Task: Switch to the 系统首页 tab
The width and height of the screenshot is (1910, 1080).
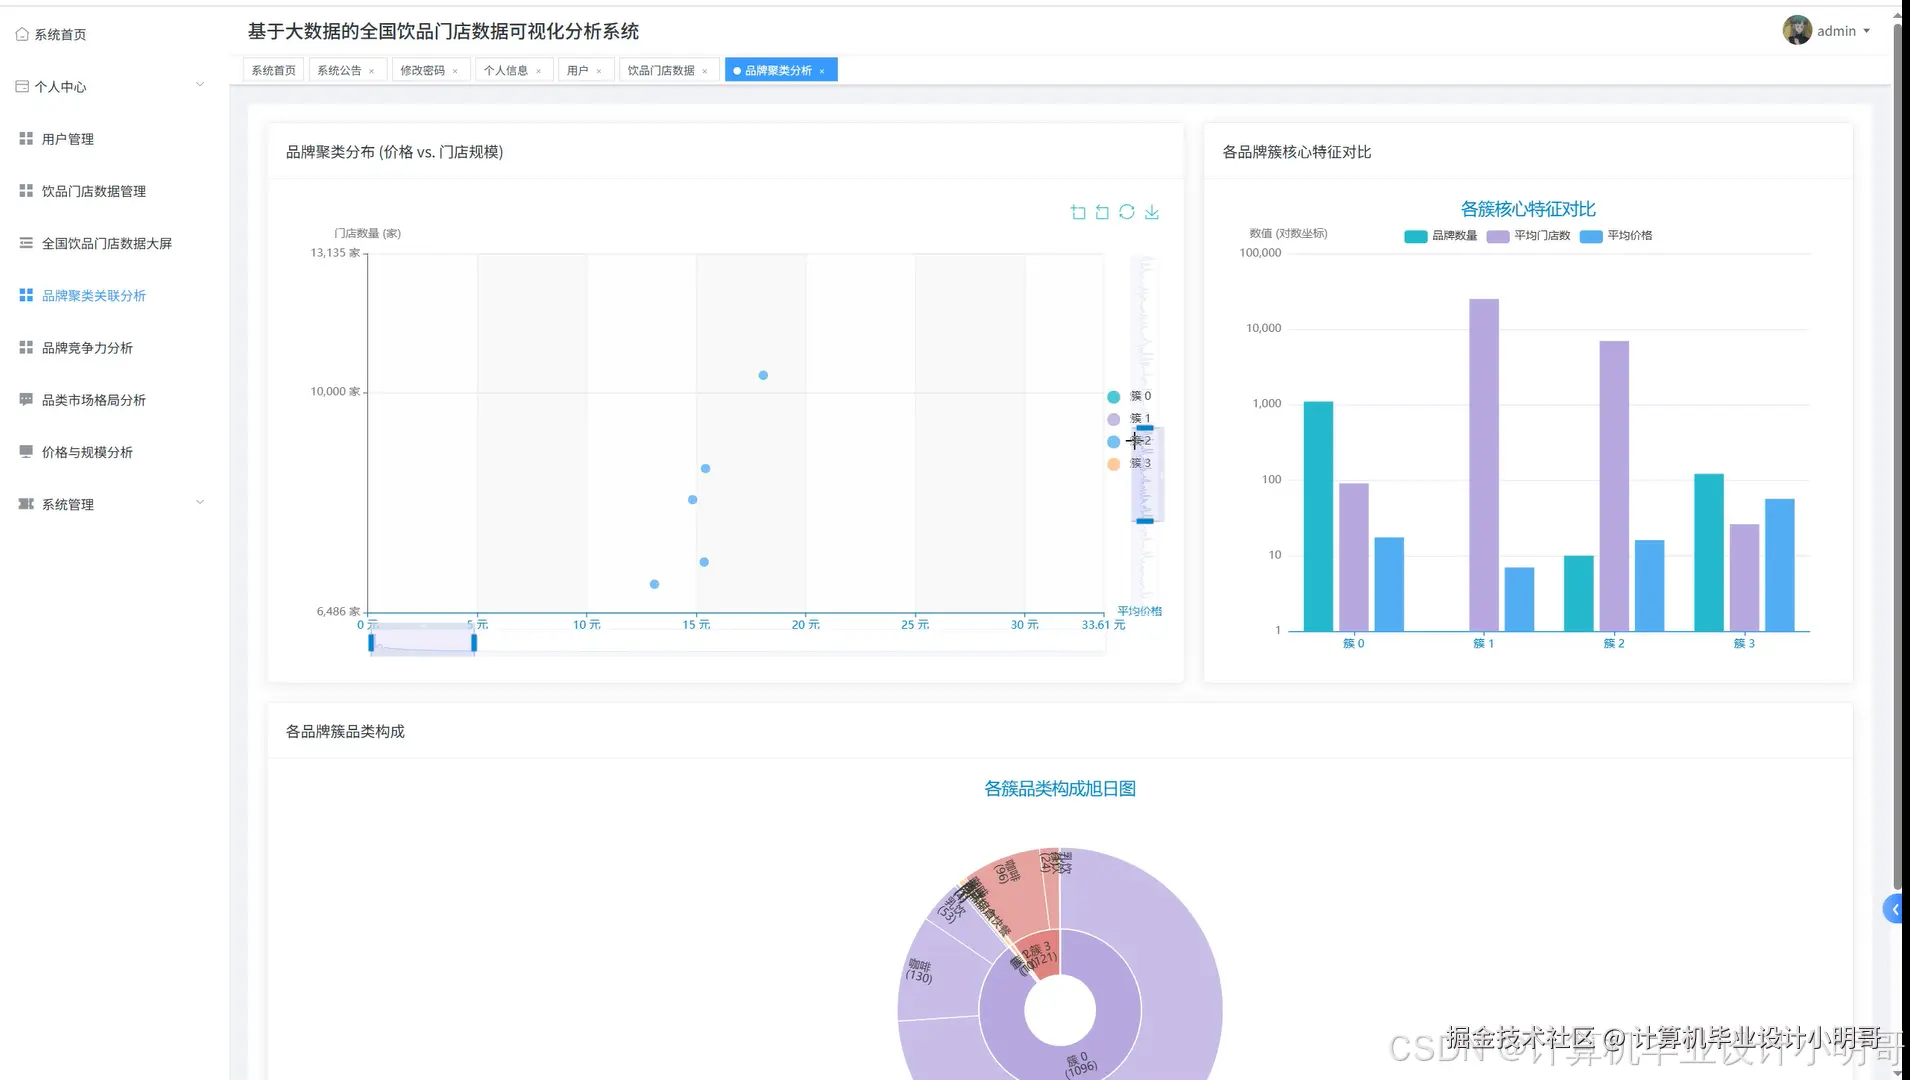Action: click(274, 70)
